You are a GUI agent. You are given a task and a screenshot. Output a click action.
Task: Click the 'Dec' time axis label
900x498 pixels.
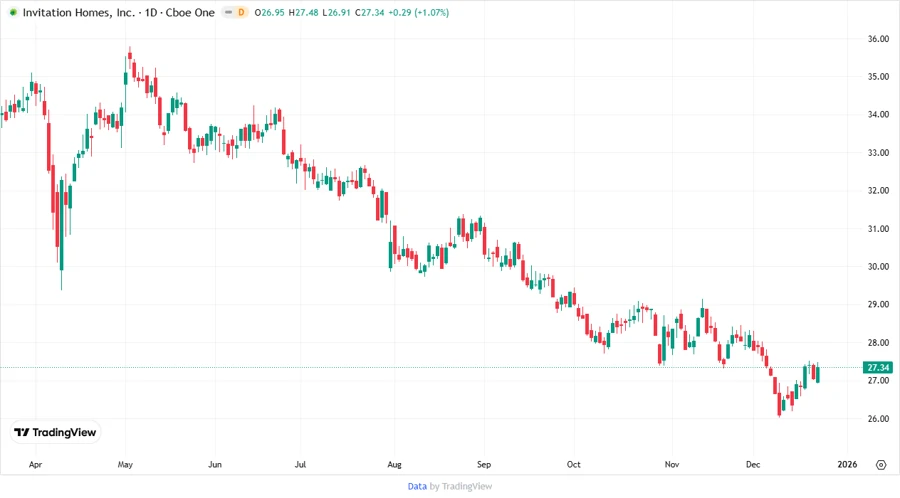[753, 464]
